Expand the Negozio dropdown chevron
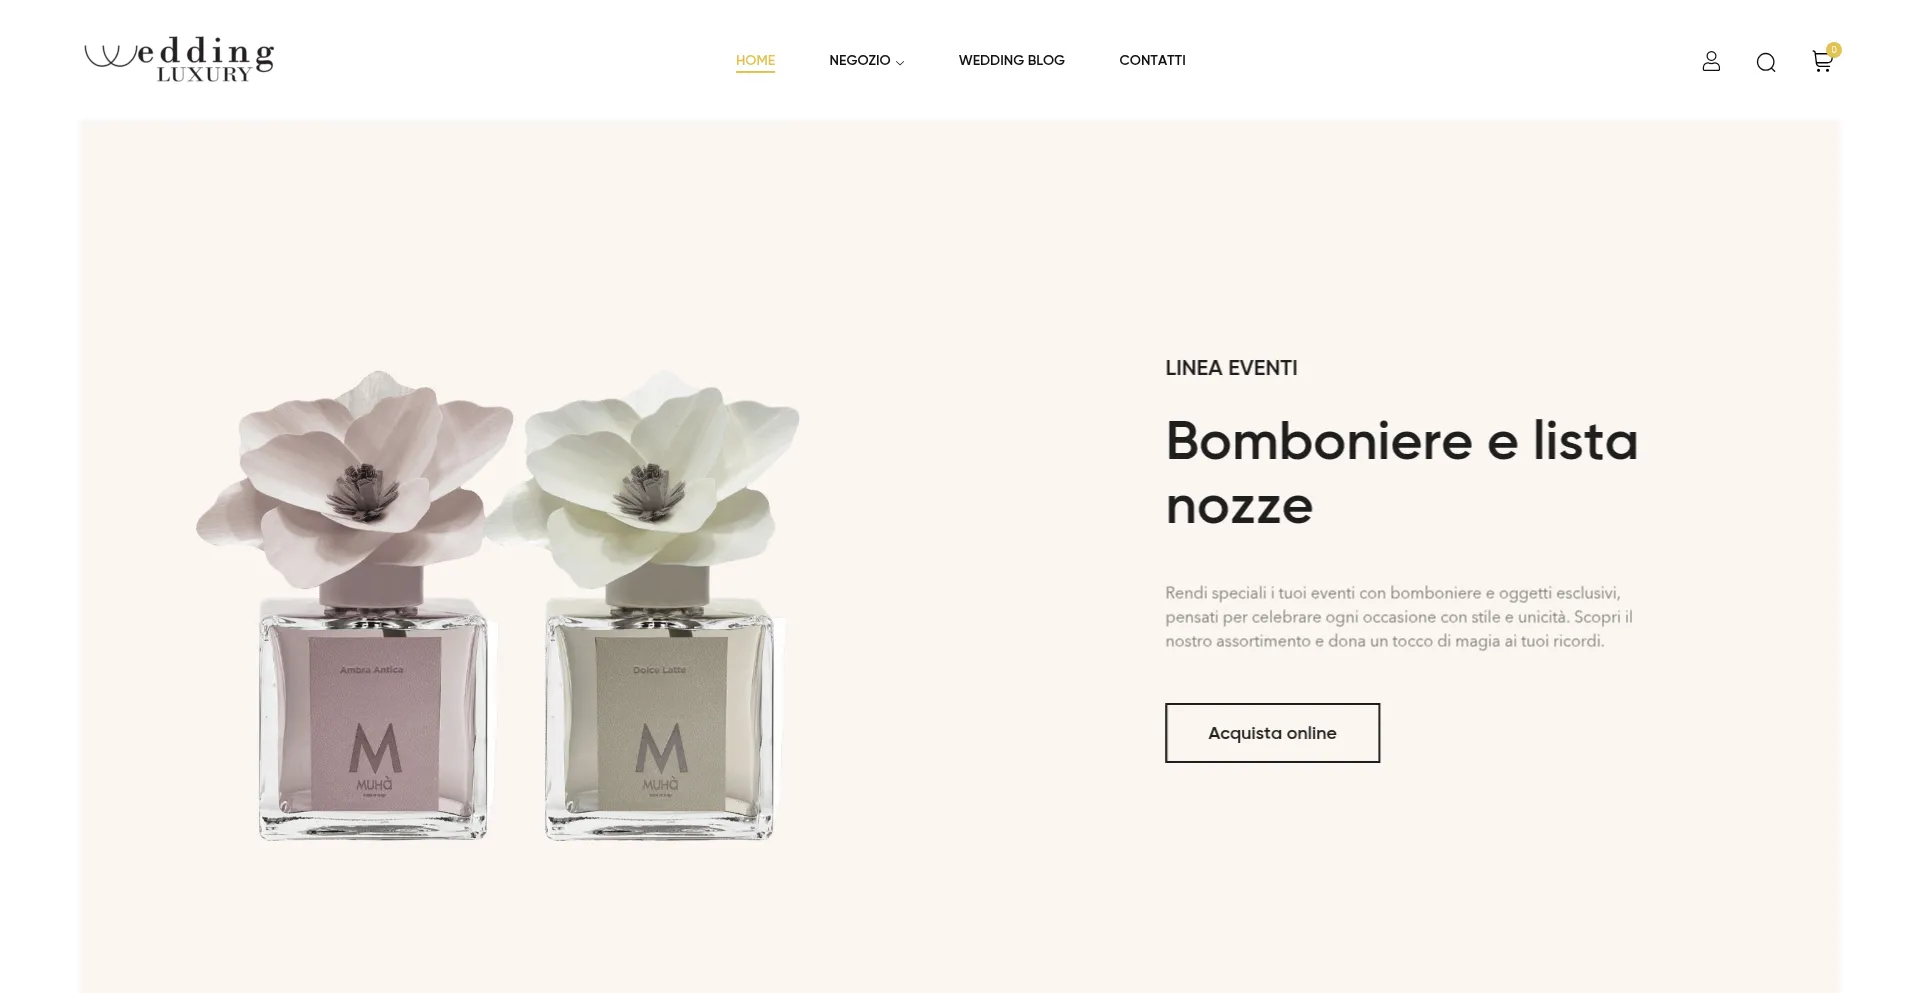1920x993 pixels. (900, 62)
